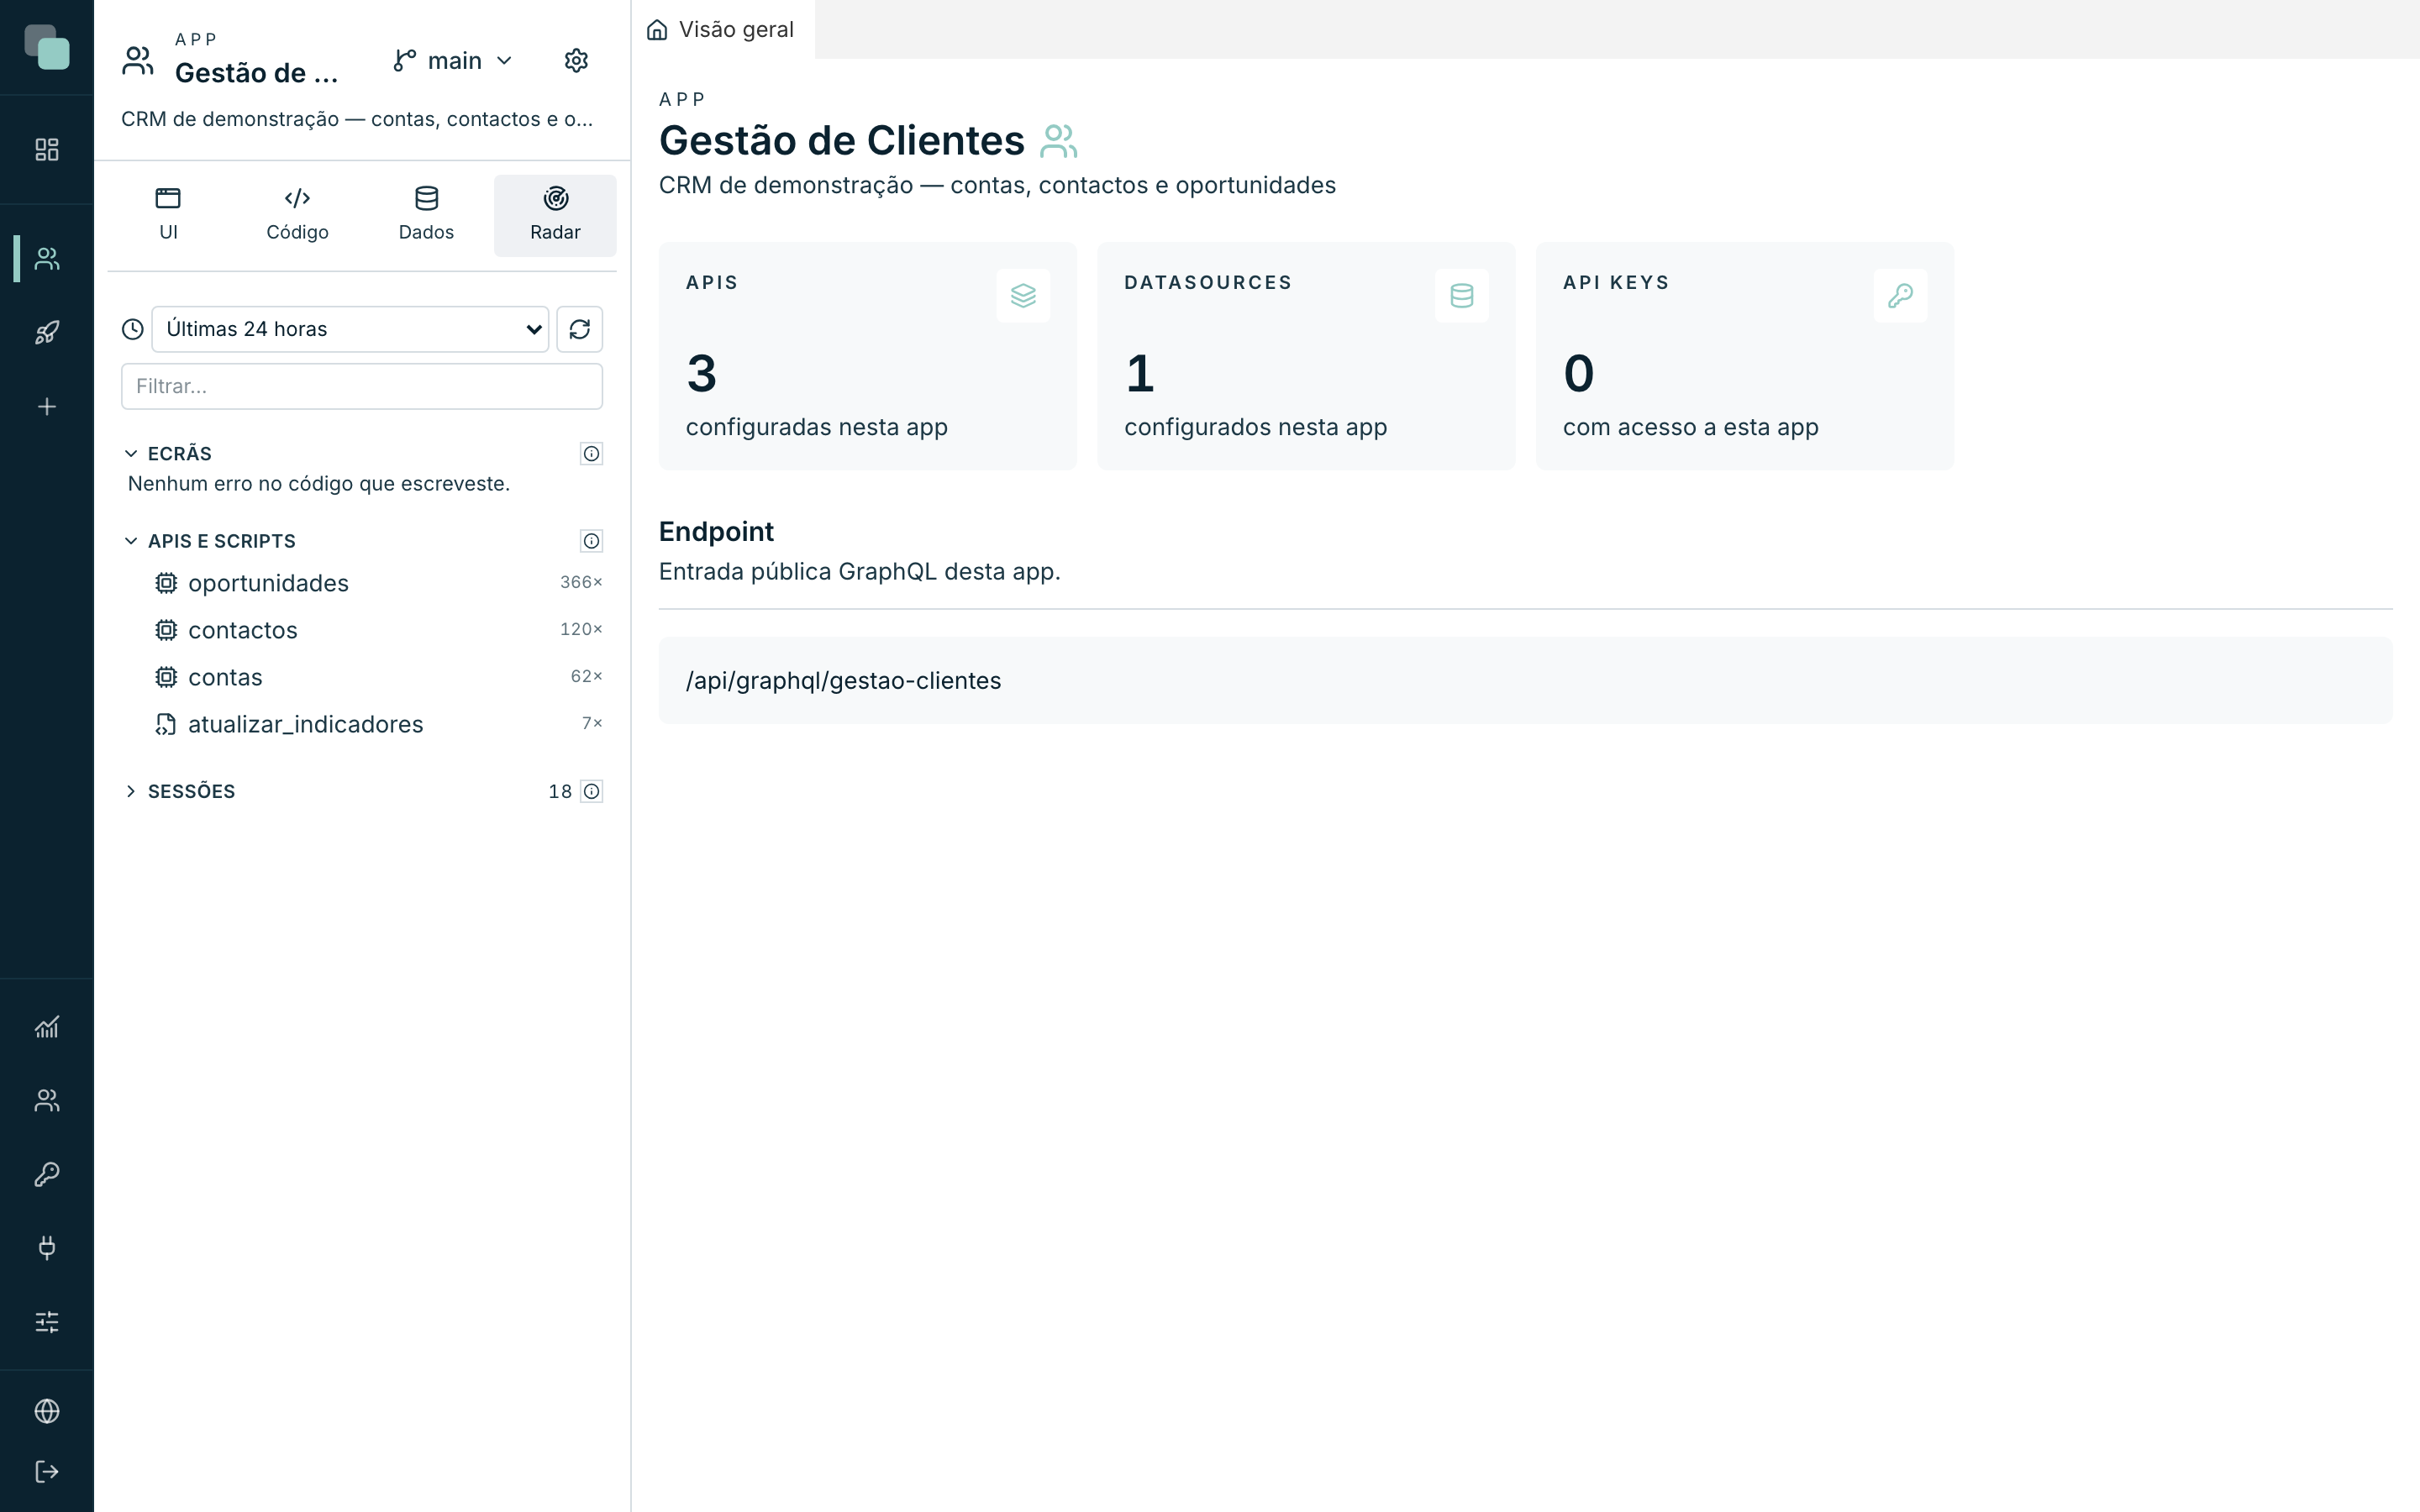This screenshot has width=2420, height=1512.
Task: Open the main branch selector dropdown
Action: [x=453, y=61]
